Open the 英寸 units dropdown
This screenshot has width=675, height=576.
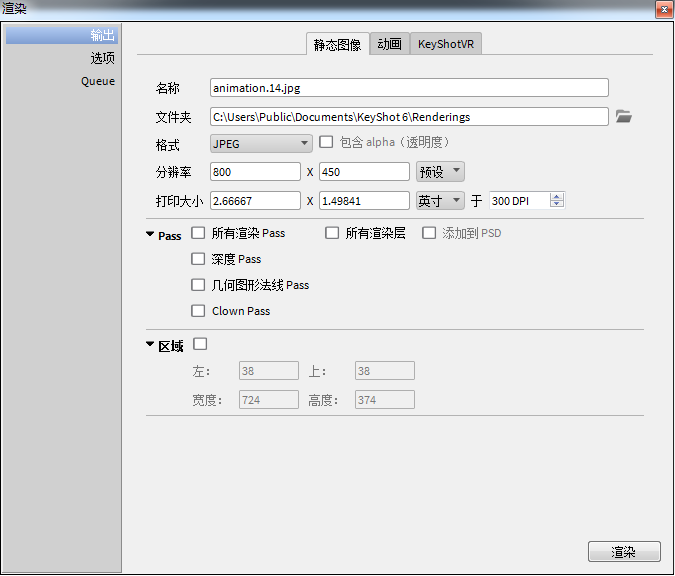(x=439, y=201)
